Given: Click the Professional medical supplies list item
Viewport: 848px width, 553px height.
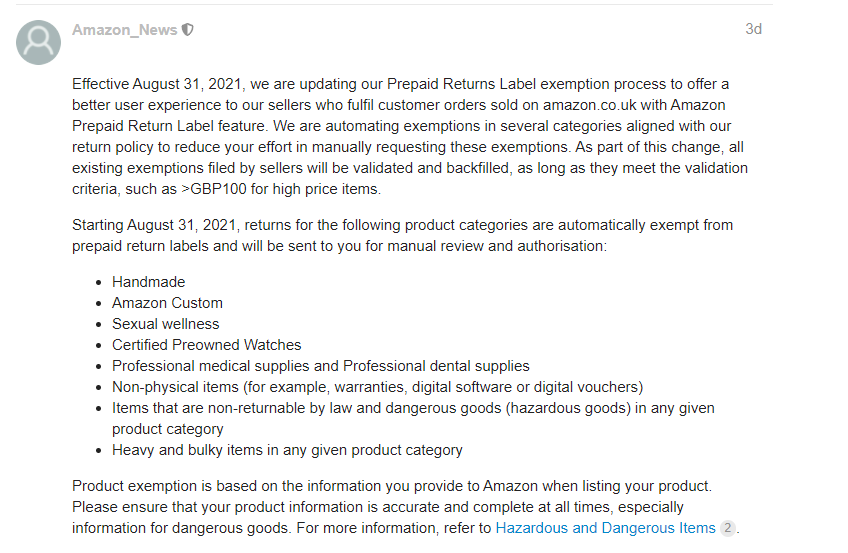Looking at the screenshot, I should pyautogui.click(x=321, y=366).
